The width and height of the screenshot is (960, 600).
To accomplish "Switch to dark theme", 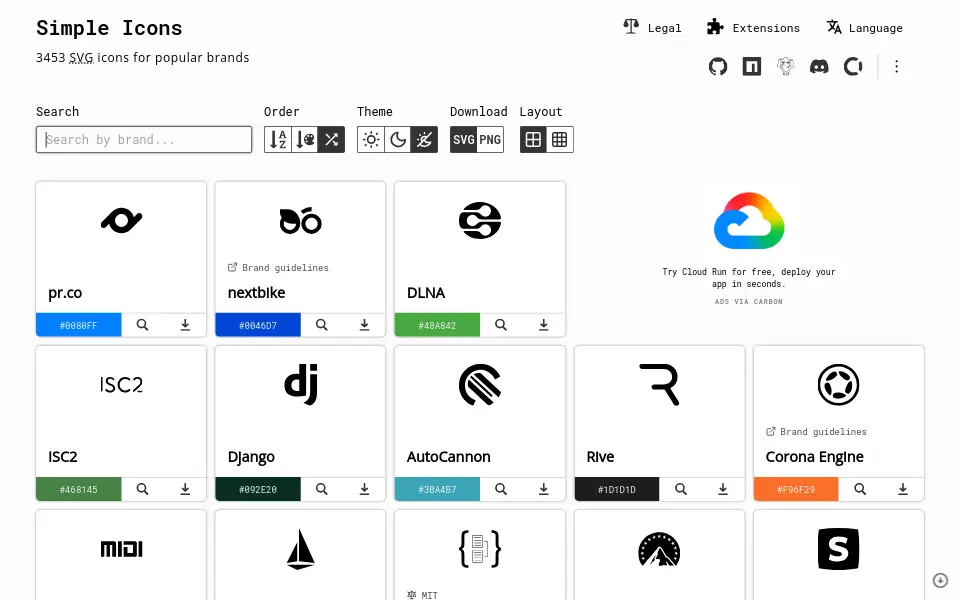I will (x=398, y=140).
